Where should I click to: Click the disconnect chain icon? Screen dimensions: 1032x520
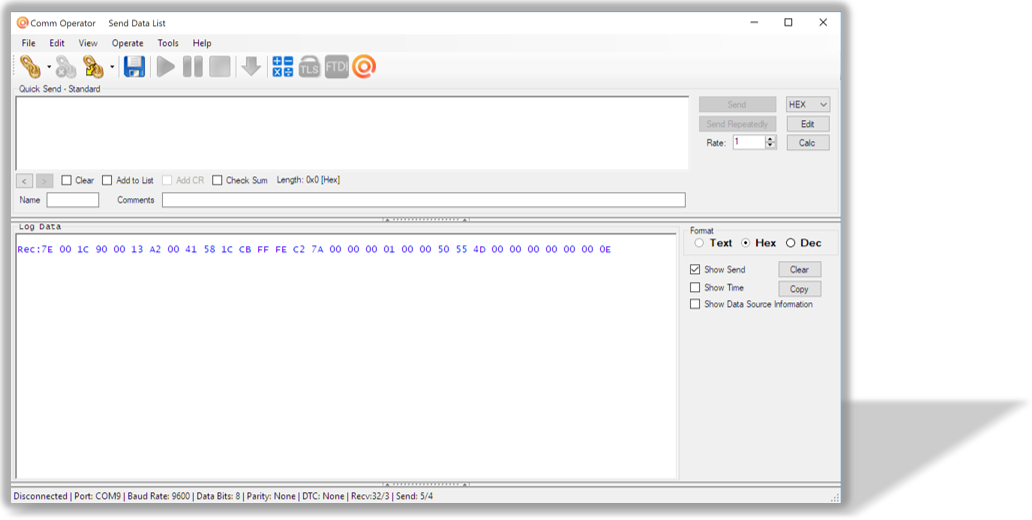[66, 66]
